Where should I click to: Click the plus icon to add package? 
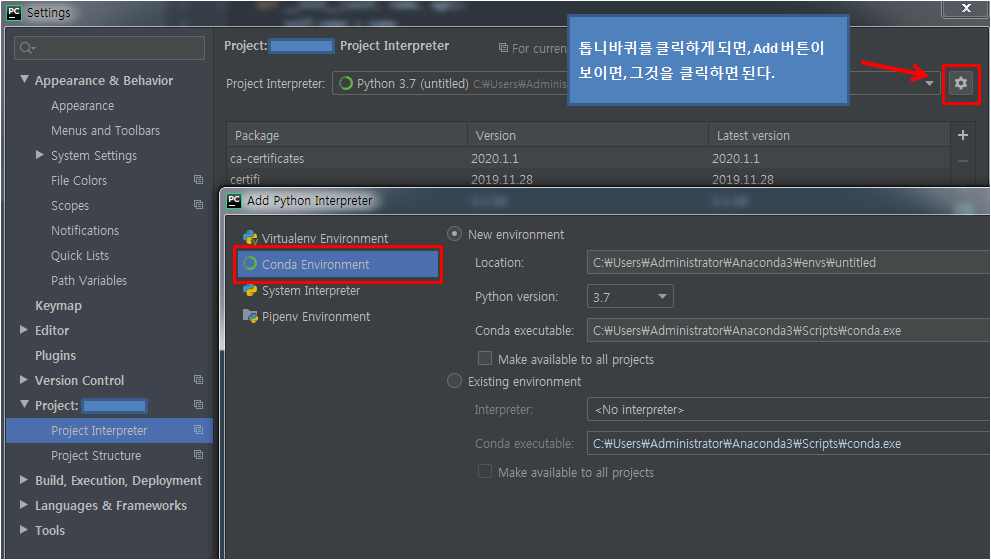pos(963,135)
